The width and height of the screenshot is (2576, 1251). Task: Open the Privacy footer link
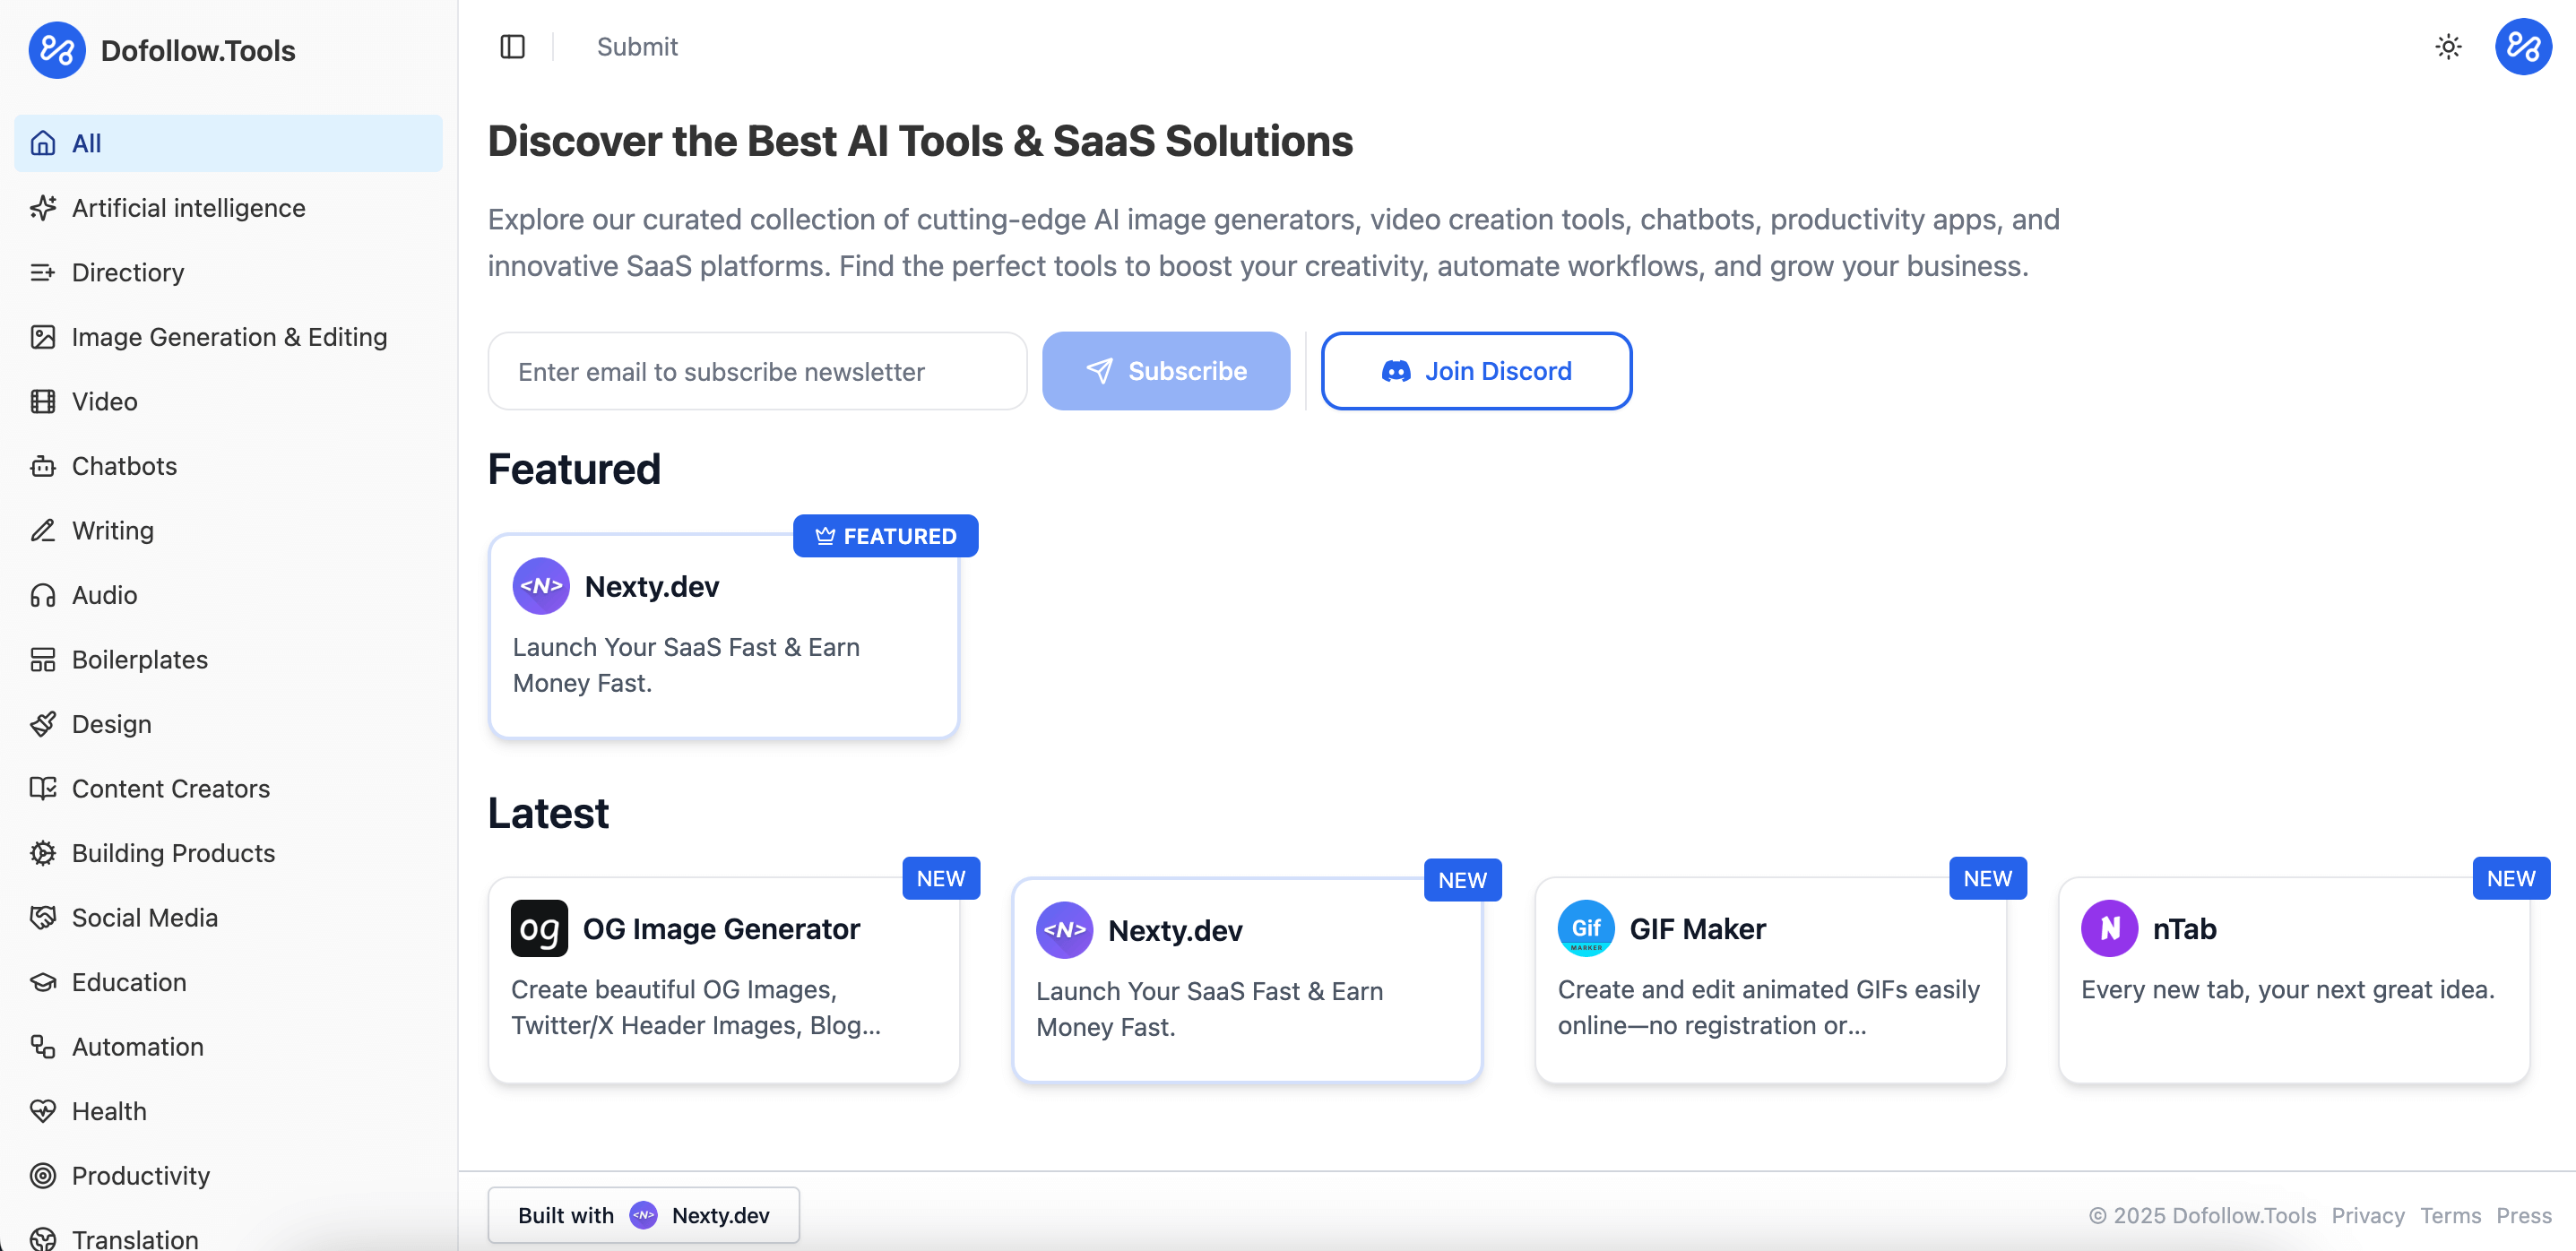click(x=2367, y=1215)
